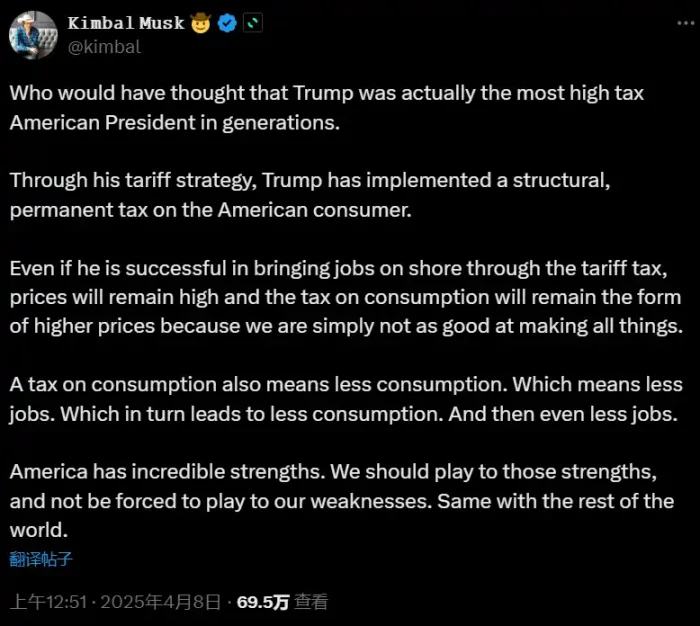This screenshot has height=626, width=700.
Task: Click the 查看 views label
Action: tap(311, 602)
